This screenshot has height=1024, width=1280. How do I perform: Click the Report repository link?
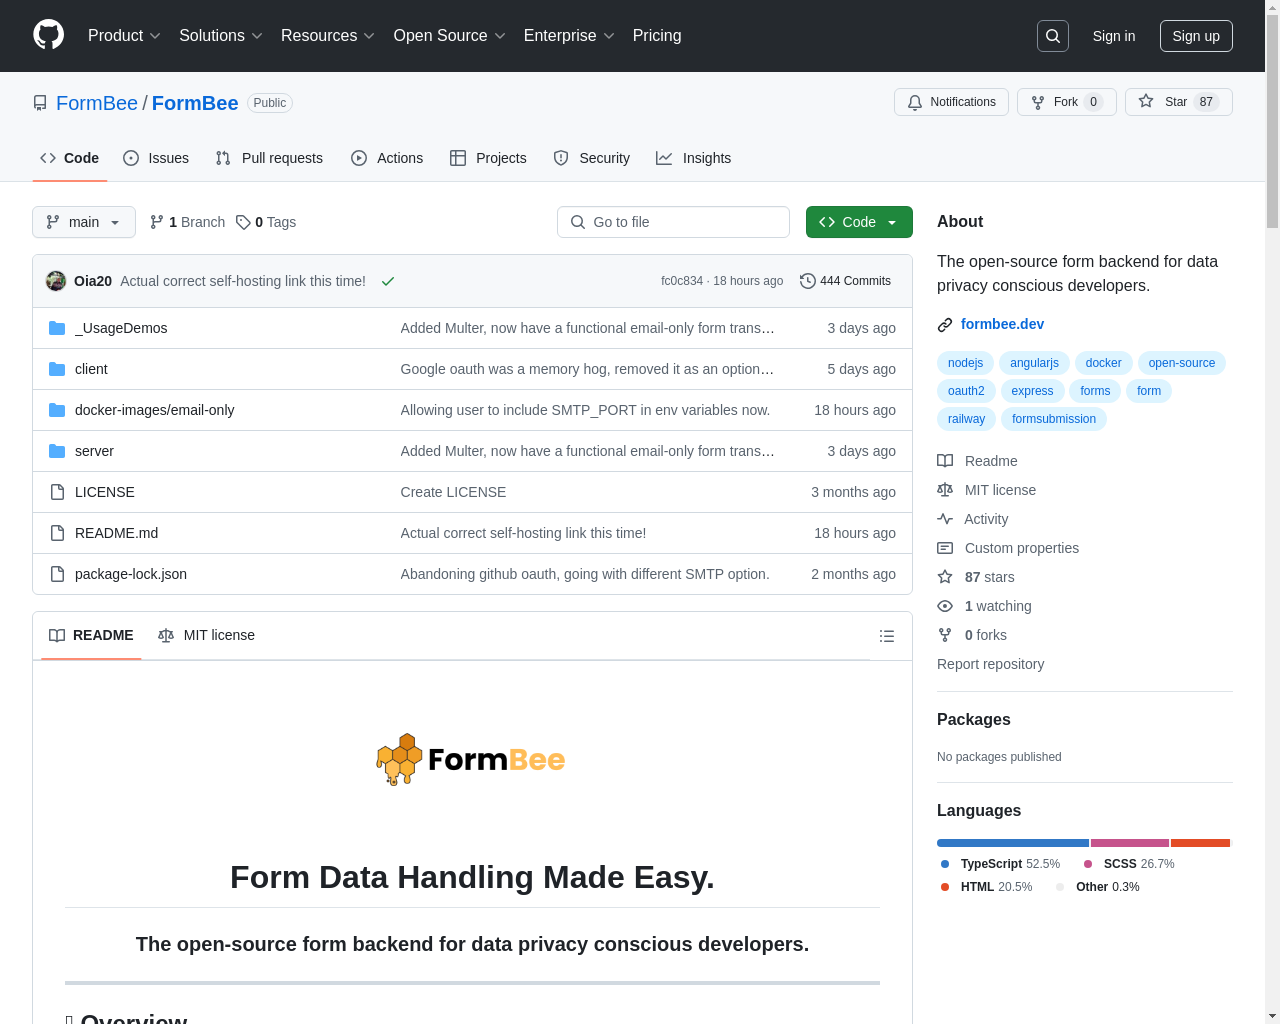[990, 664]
